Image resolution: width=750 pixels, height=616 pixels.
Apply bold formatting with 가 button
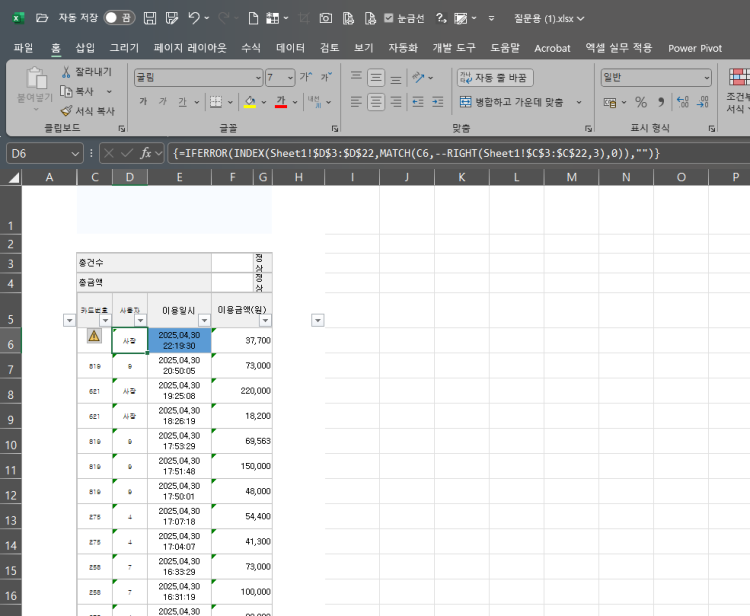pos(143,101)
